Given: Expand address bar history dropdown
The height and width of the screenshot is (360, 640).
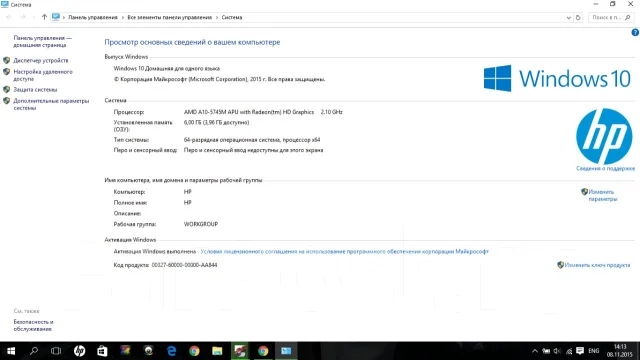Looking at the screenshot, I should [x=569, y=18].
